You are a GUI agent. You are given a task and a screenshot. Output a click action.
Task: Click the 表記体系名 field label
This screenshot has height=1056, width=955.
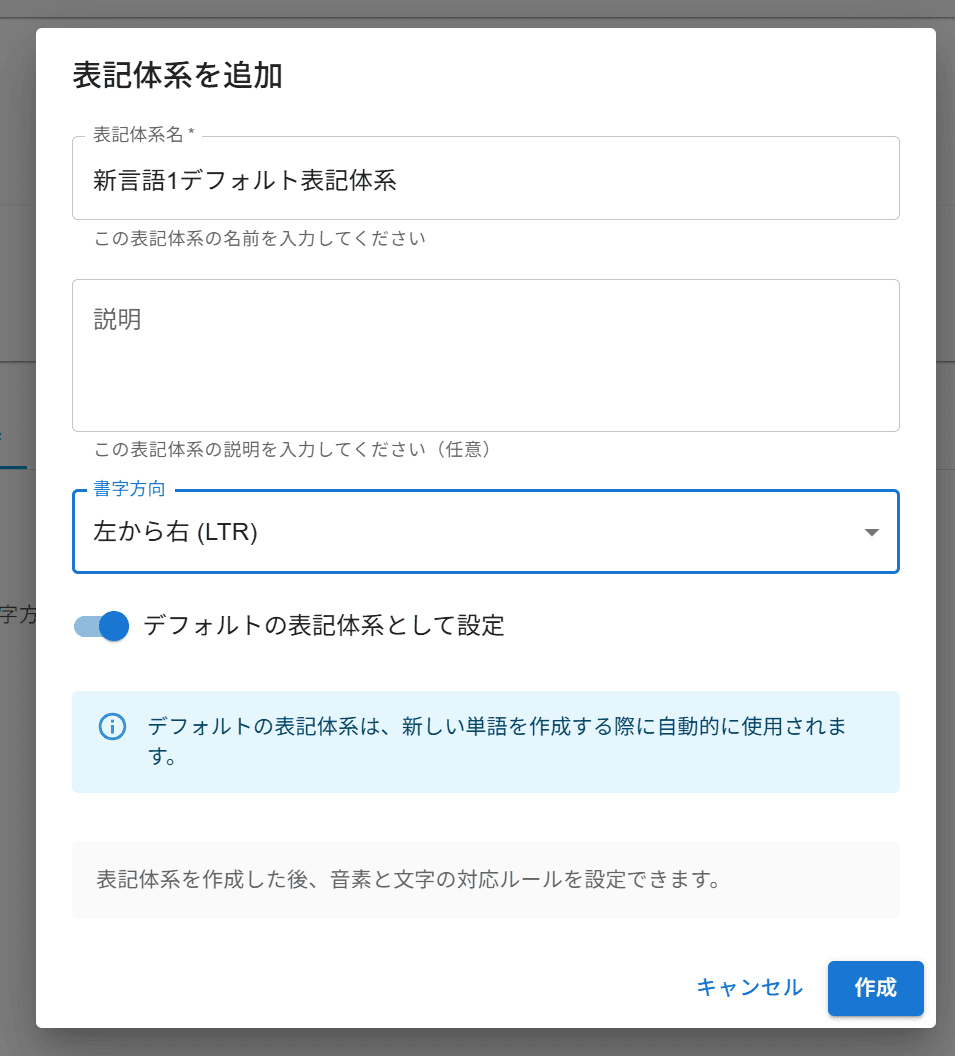click(143, 136)
